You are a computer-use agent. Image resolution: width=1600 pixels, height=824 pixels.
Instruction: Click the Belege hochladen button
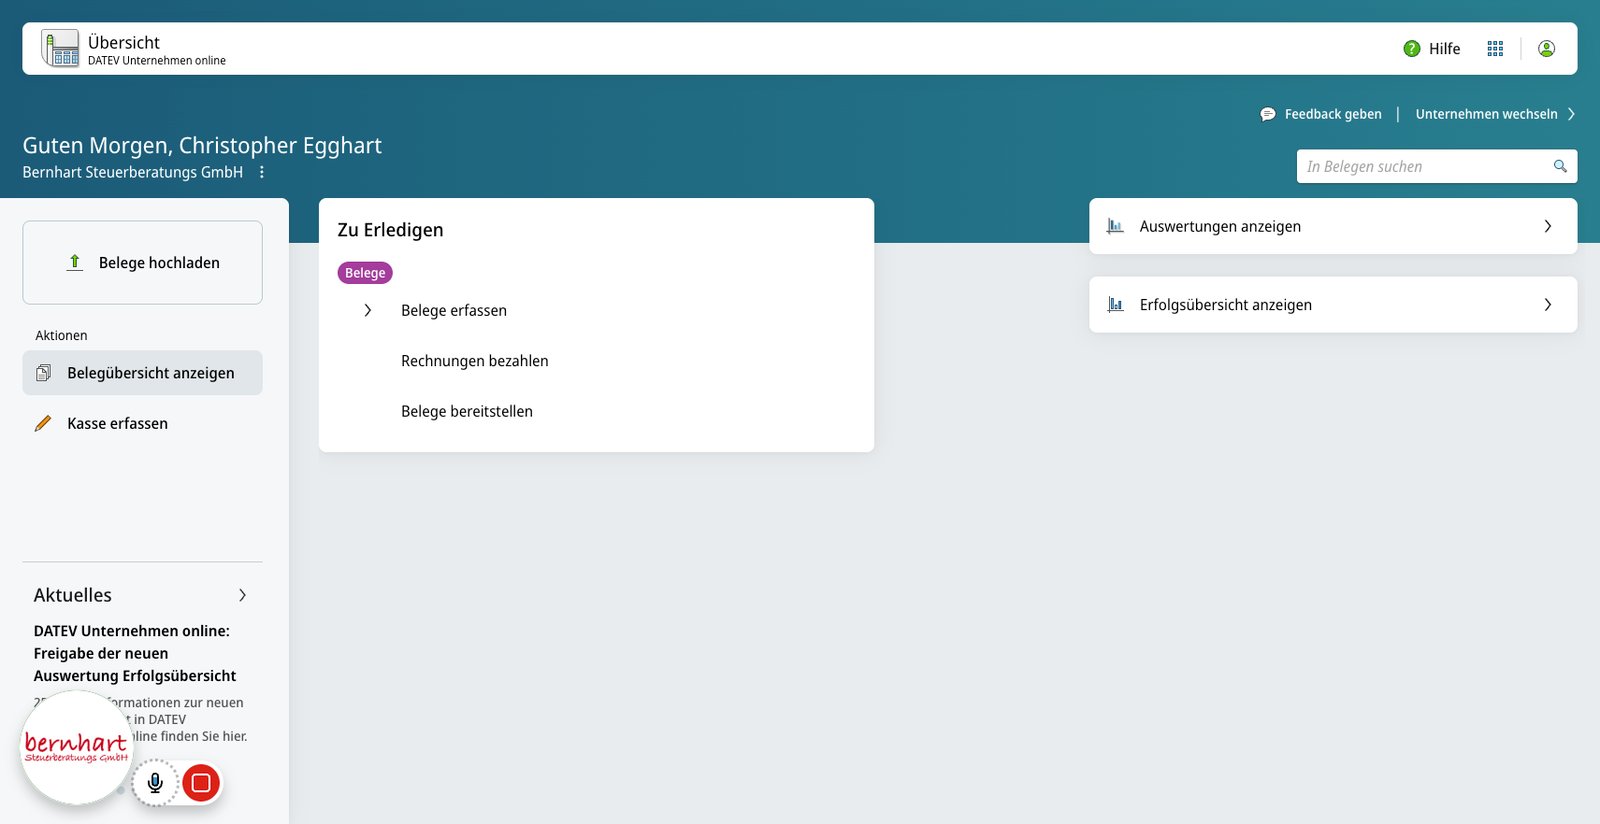pyautogui.click(x=142, y=263)
